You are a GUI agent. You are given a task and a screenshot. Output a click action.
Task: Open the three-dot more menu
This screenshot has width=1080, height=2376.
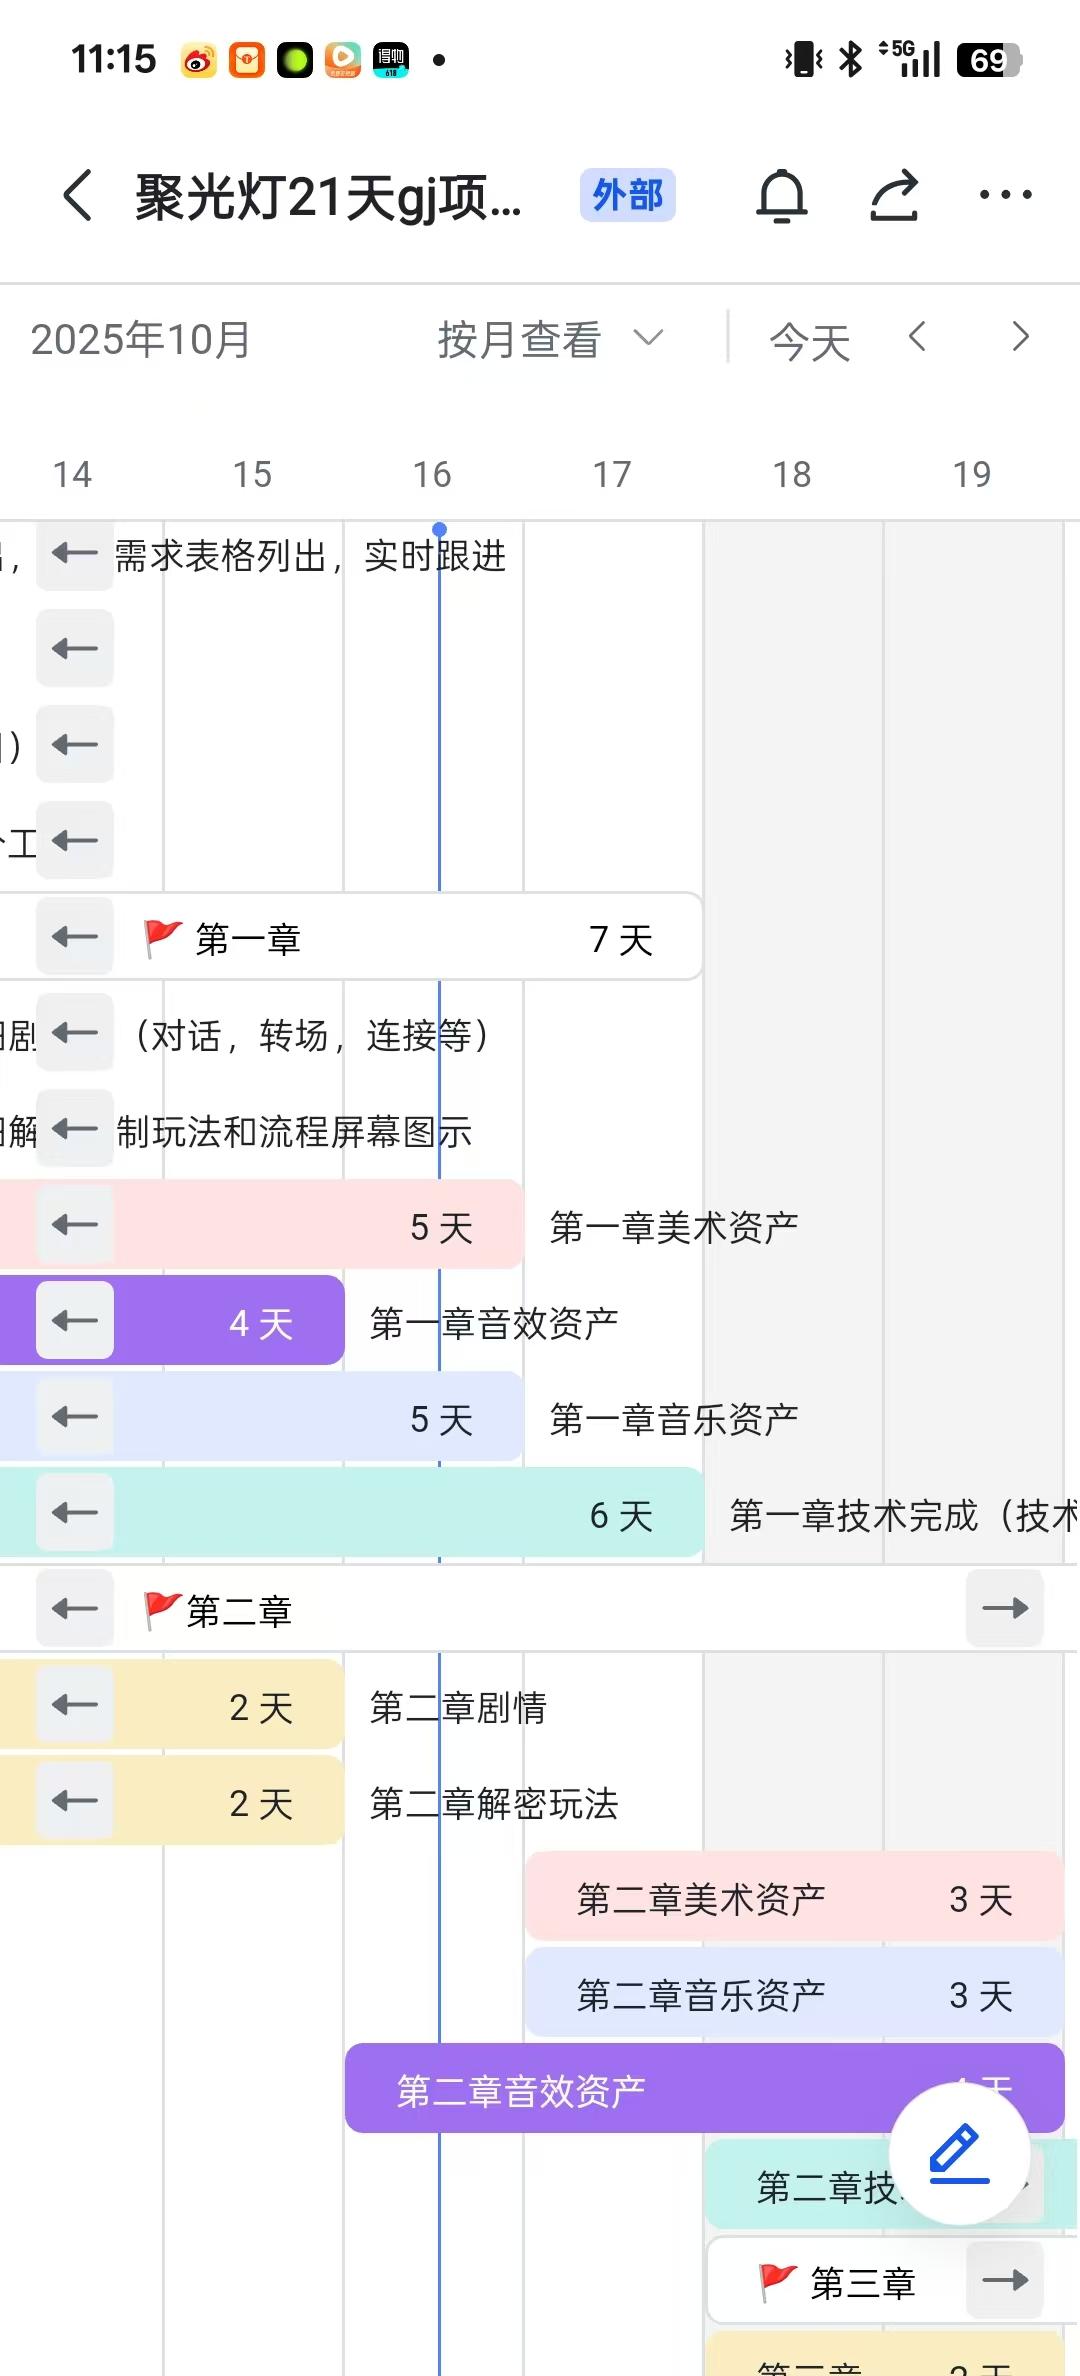[x=1005, y=195]
